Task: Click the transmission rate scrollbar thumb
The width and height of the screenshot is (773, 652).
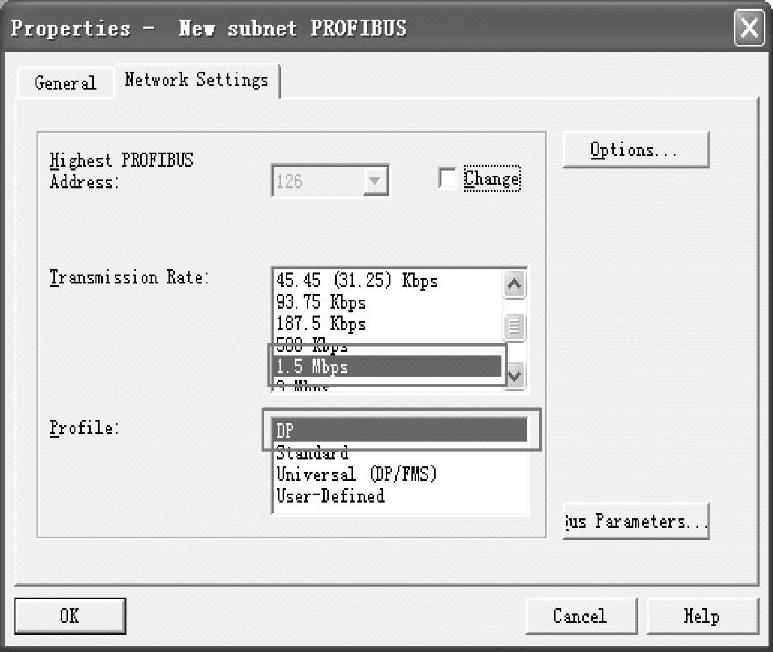Action: (514, 326)
